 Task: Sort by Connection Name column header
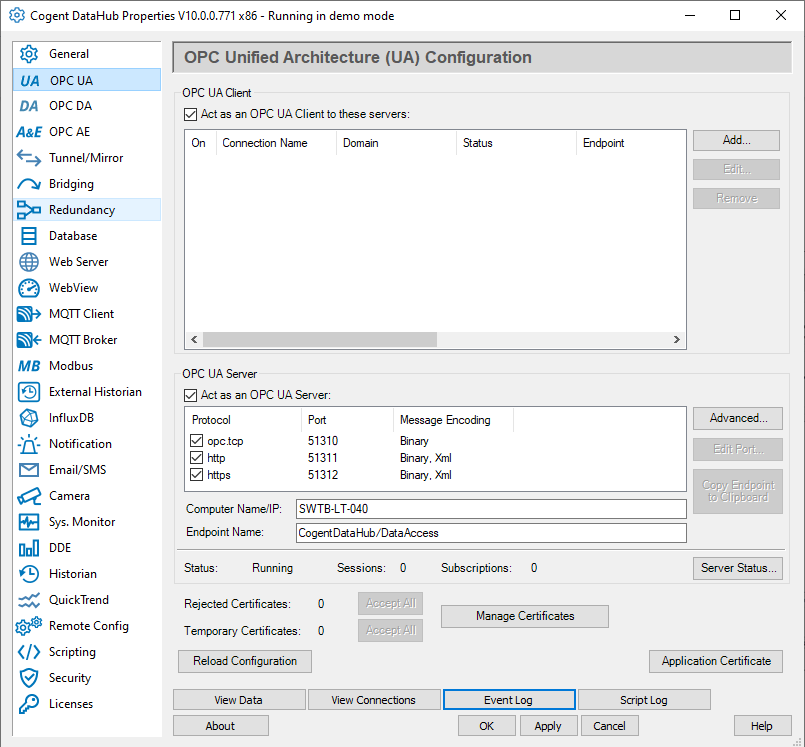click(x=276, y=143)
